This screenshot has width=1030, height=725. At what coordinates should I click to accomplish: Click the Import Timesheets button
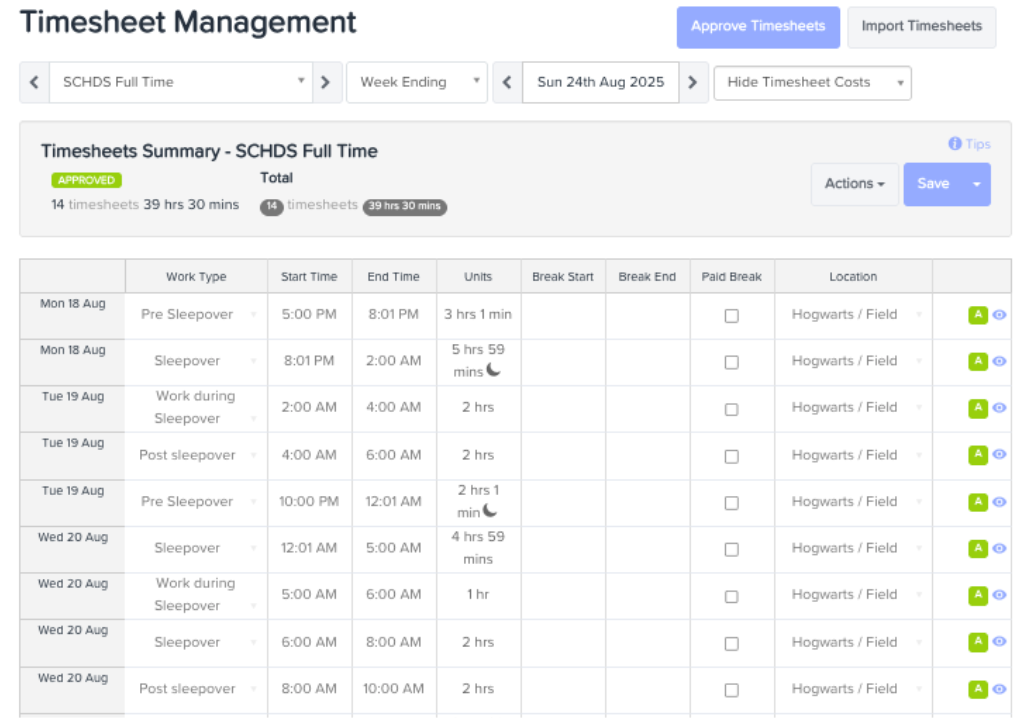point(922,27)
